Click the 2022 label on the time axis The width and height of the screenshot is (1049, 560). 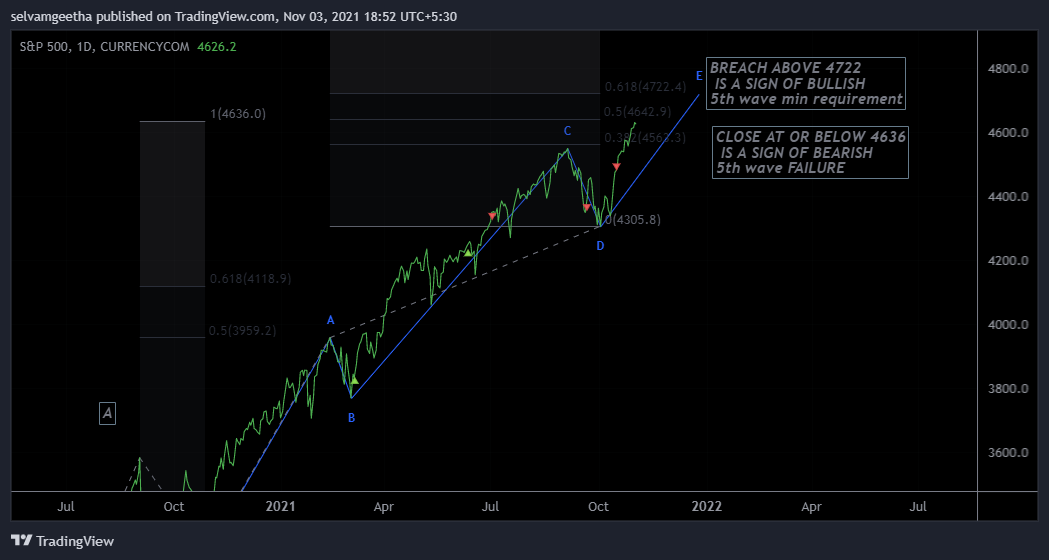tap(706, 506)
